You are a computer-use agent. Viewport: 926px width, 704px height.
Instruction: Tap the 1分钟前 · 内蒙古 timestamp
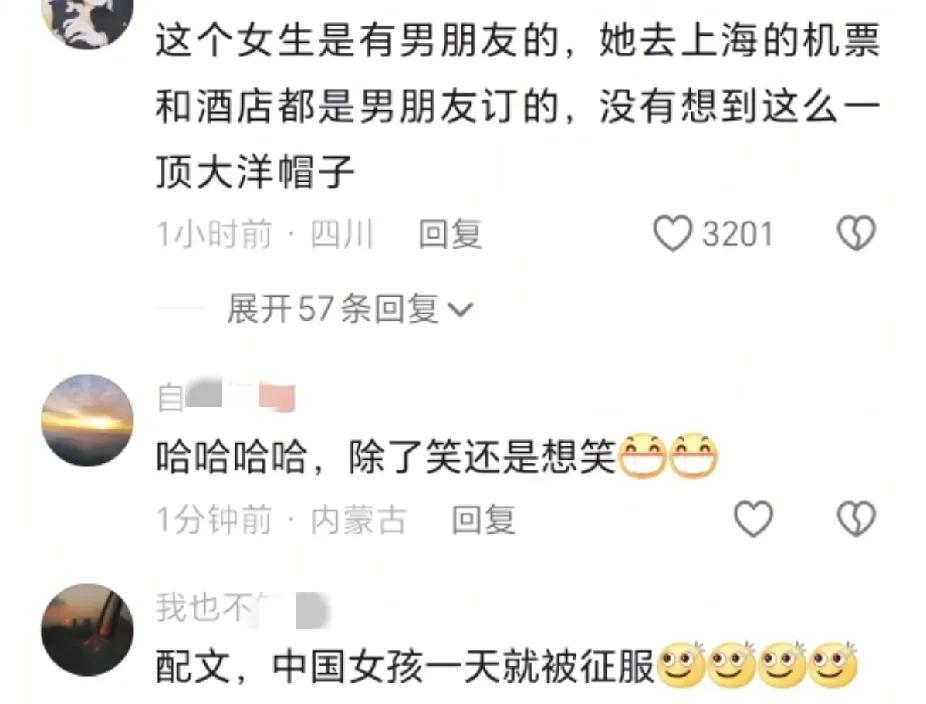click(282, 520)
